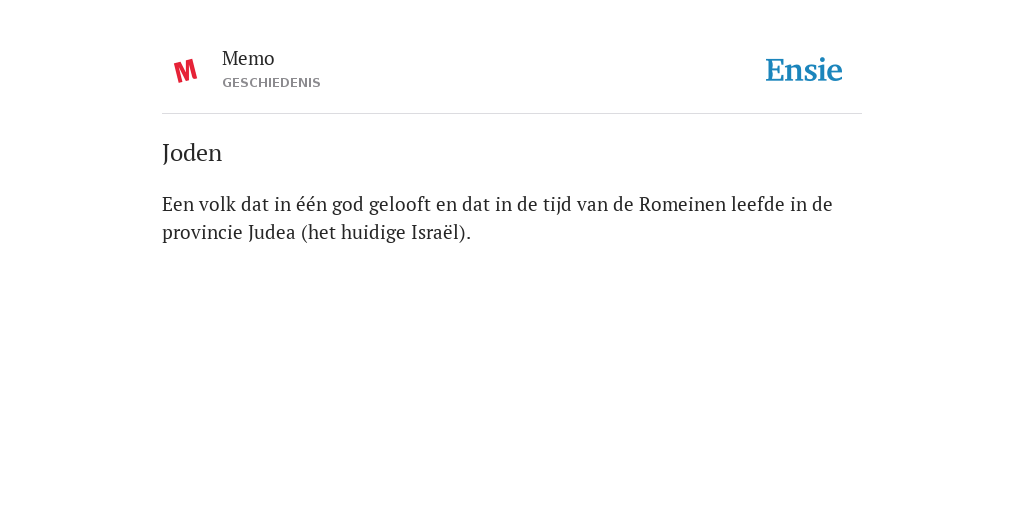Screen dimensions: 1024x512
Task: Click the Joden heading
Action: point(192,153)
